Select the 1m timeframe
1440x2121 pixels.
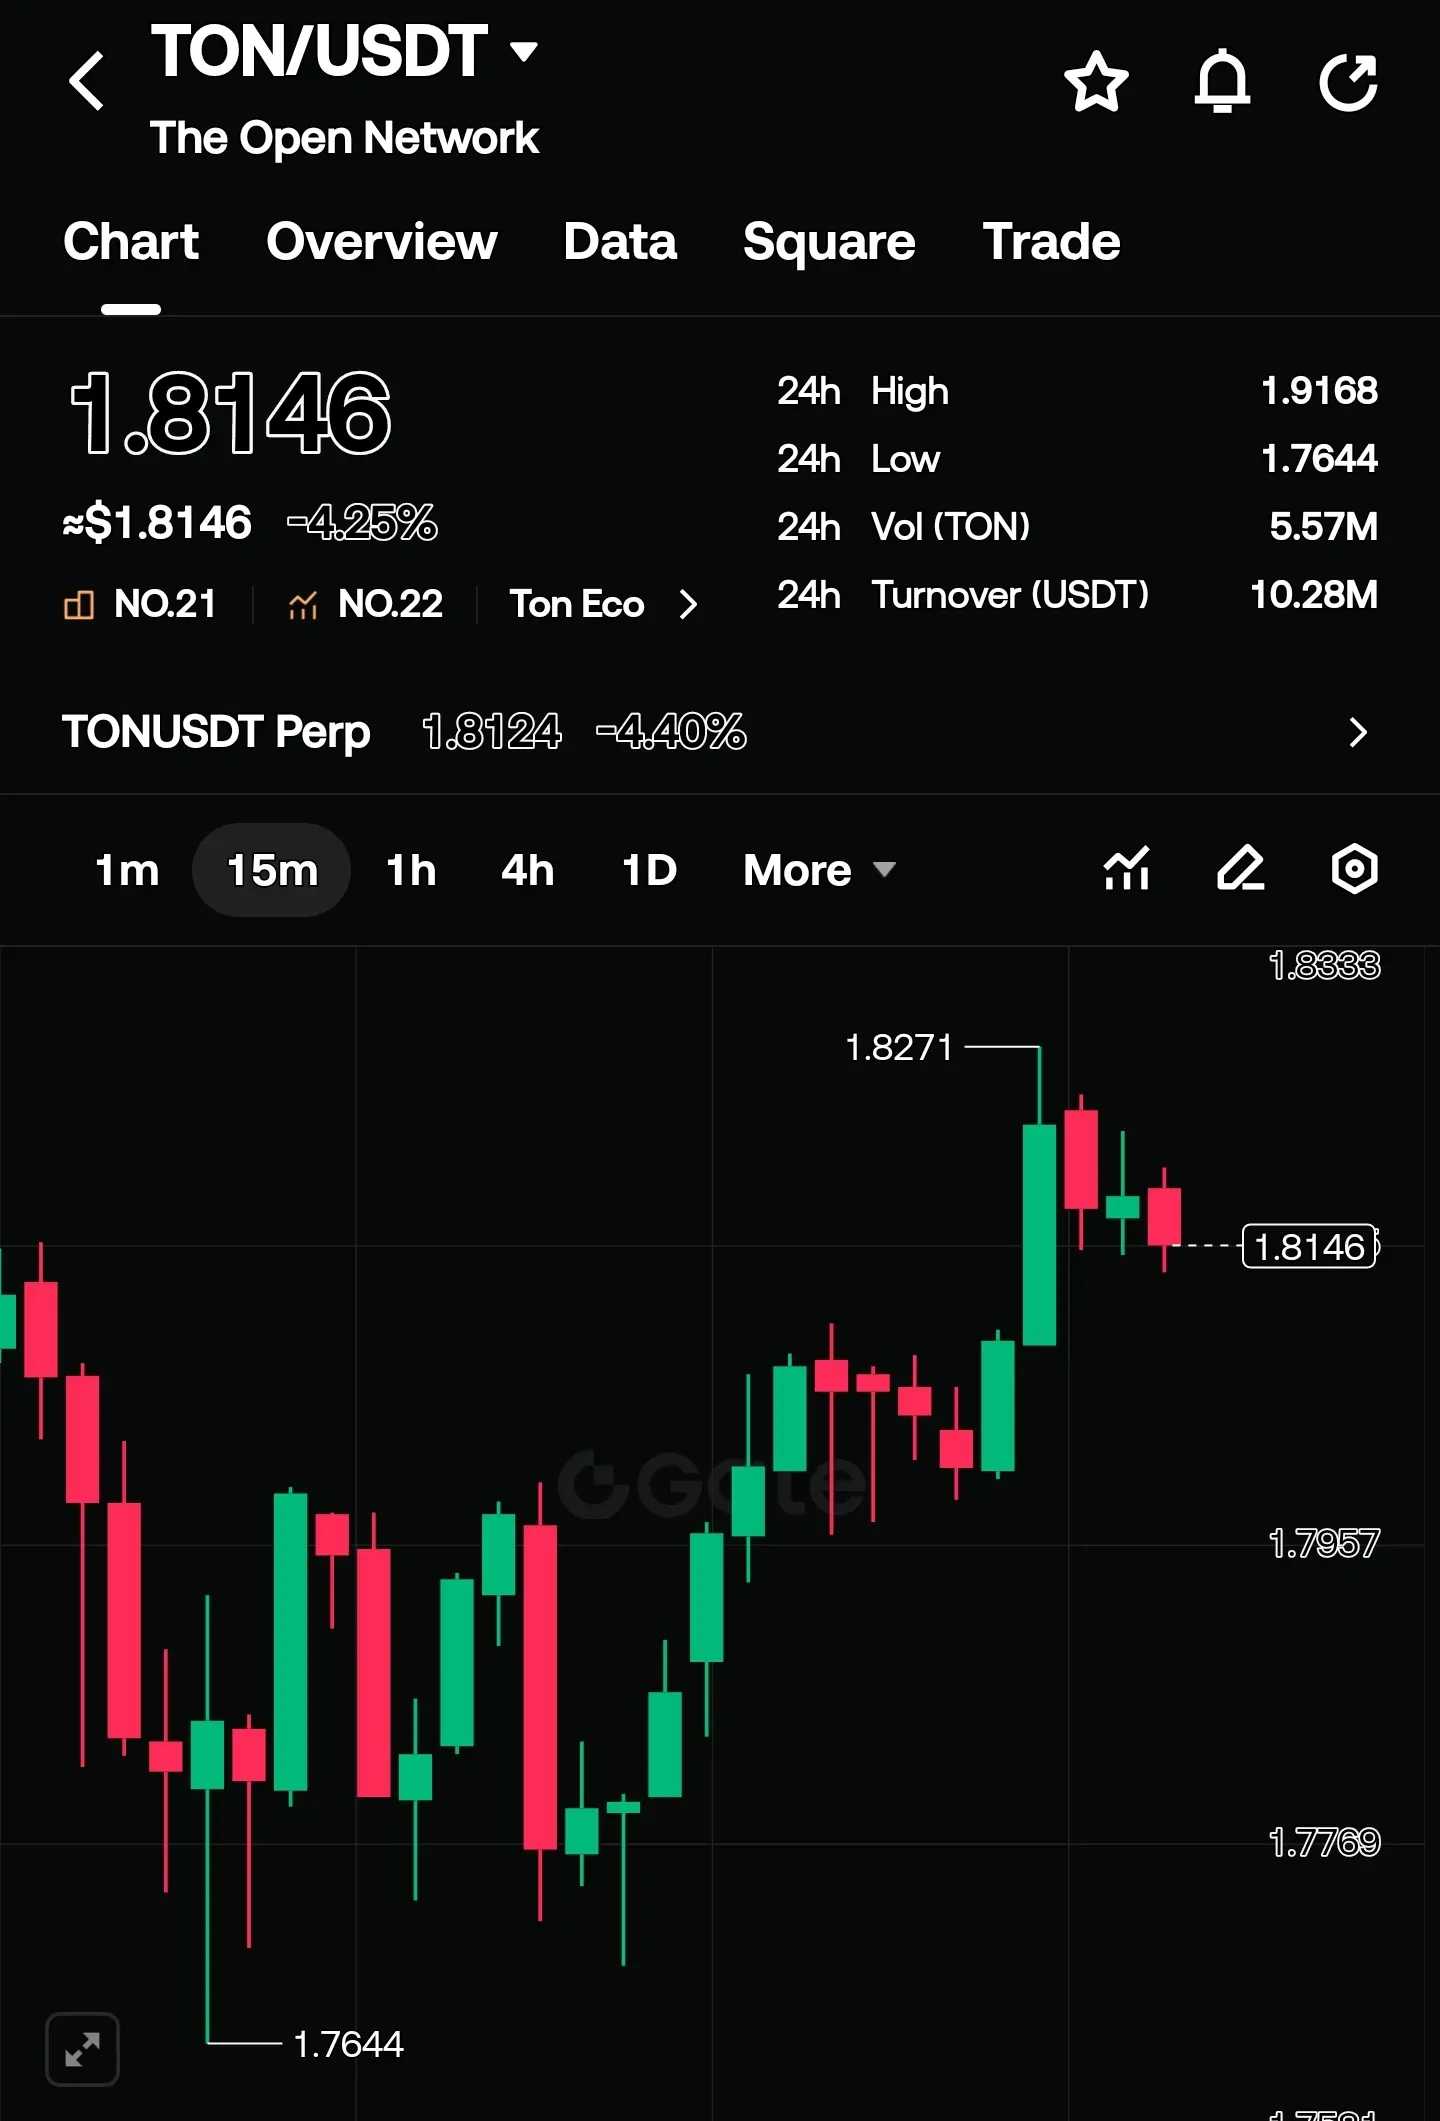pos(127,870)
